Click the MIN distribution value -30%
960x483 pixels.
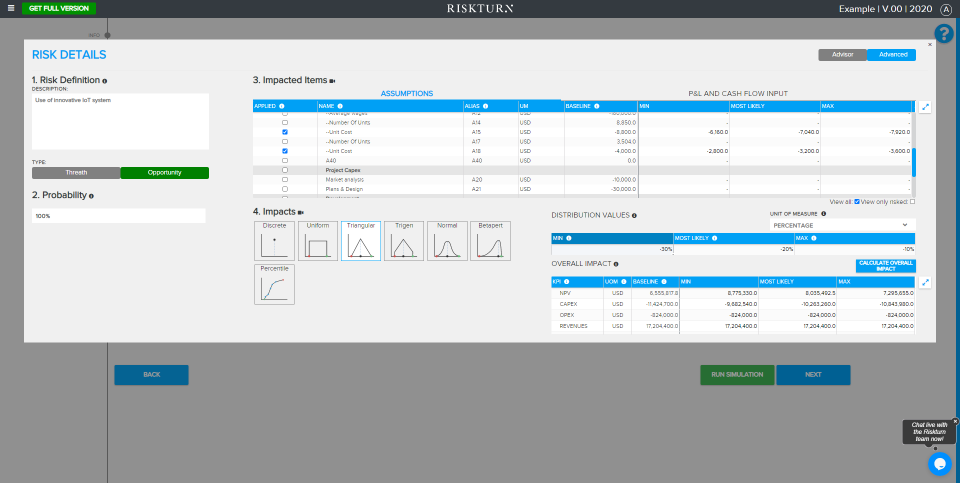(x=612, y=249)
